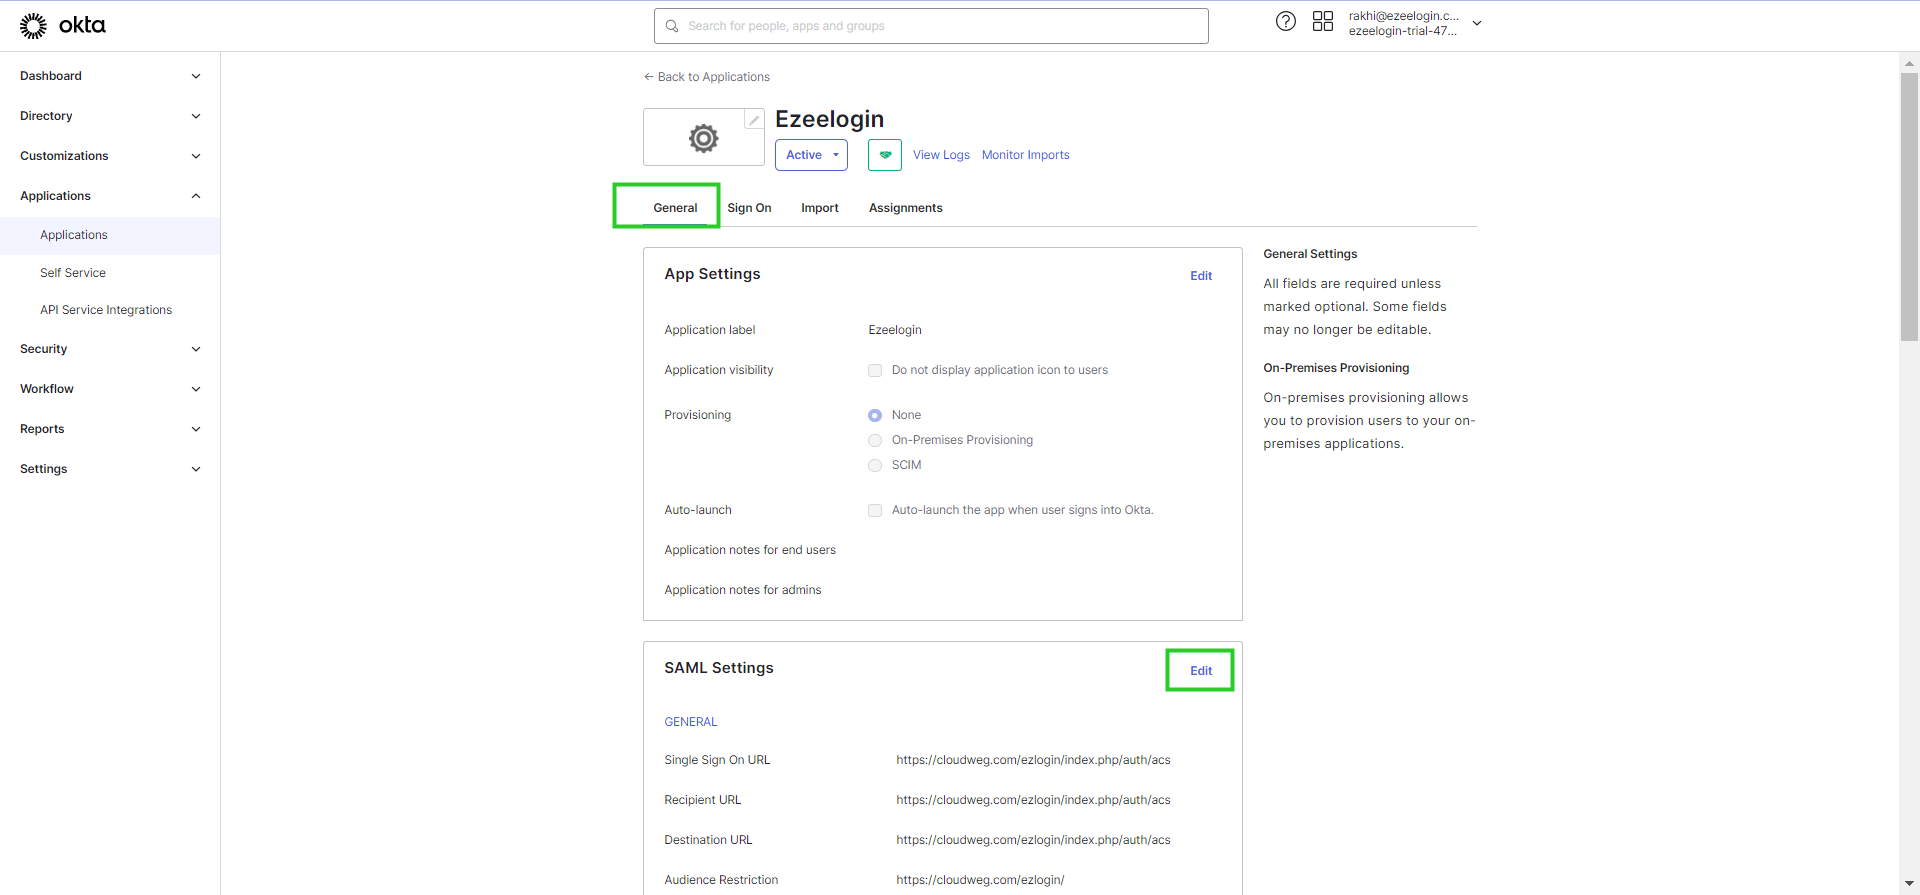Switch to the Sign On tab
This screenshot has width=1920, height=895.
pyautogui.click(x=749, y=208)
